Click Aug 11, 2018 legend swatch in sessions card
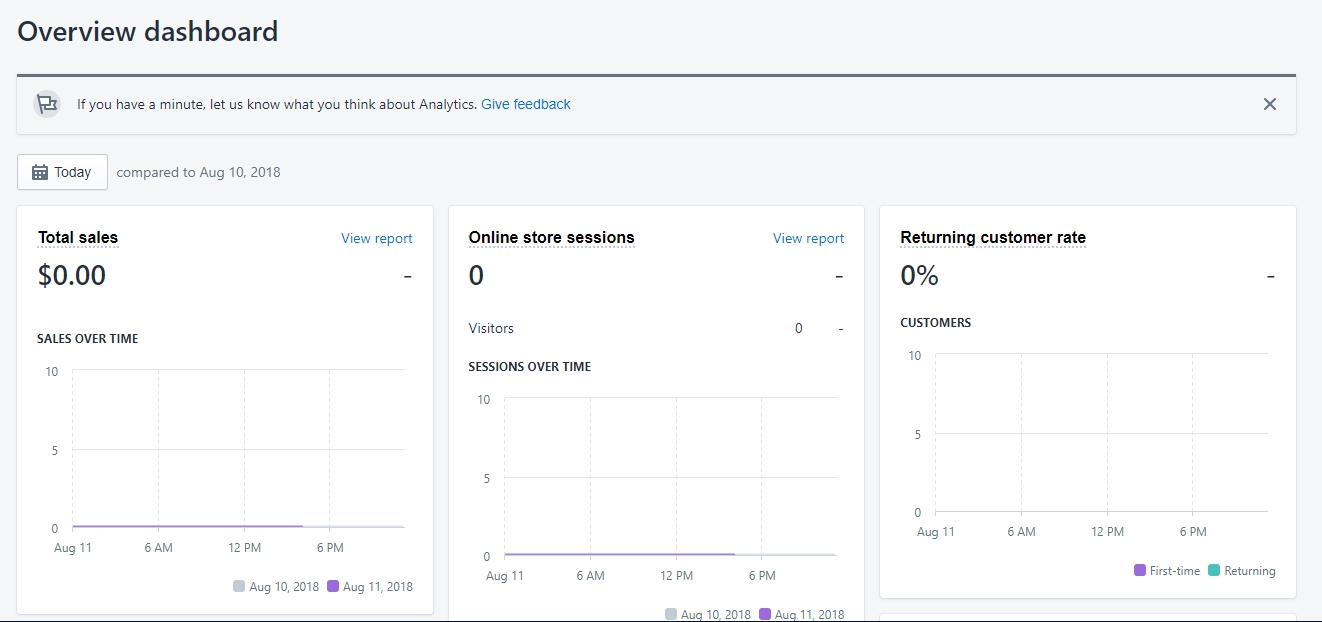 [x=765, y=614]
